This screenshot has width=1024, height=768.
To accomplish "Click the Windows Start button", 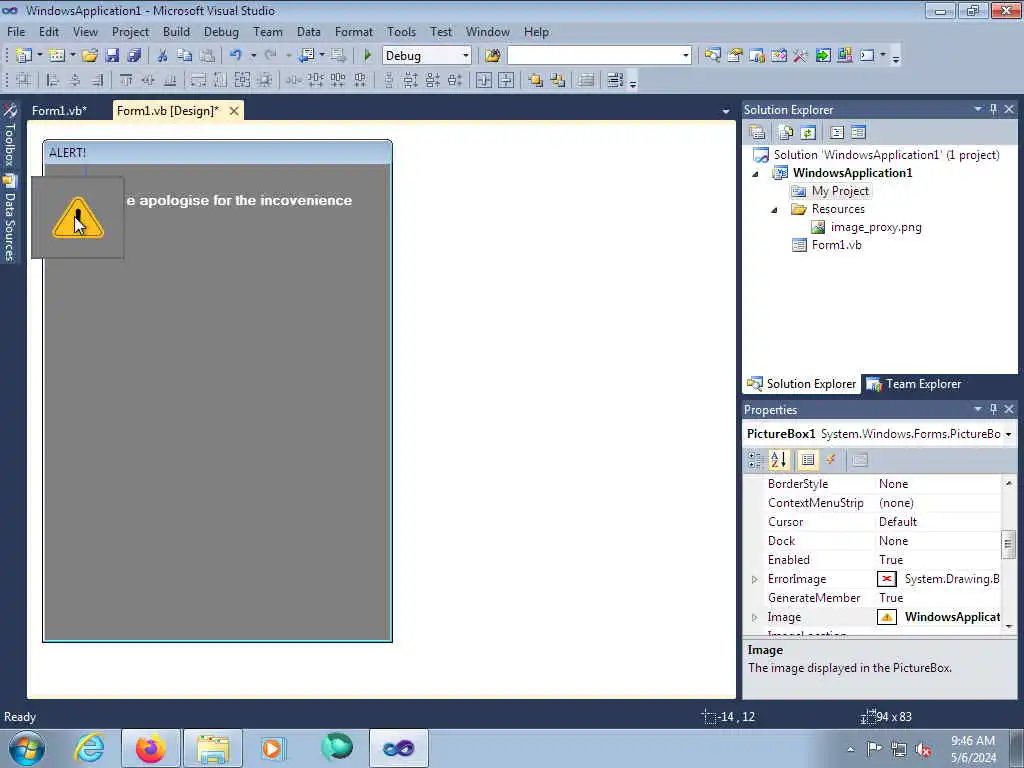I will coord(27,748).
